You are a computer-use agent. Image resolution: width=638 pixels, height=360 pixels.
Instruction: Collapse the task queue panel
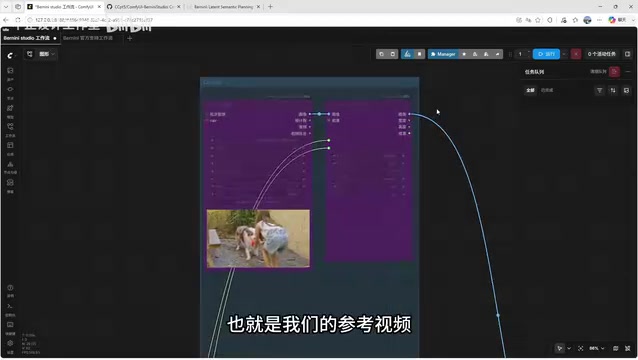click(x=628, y=72)
